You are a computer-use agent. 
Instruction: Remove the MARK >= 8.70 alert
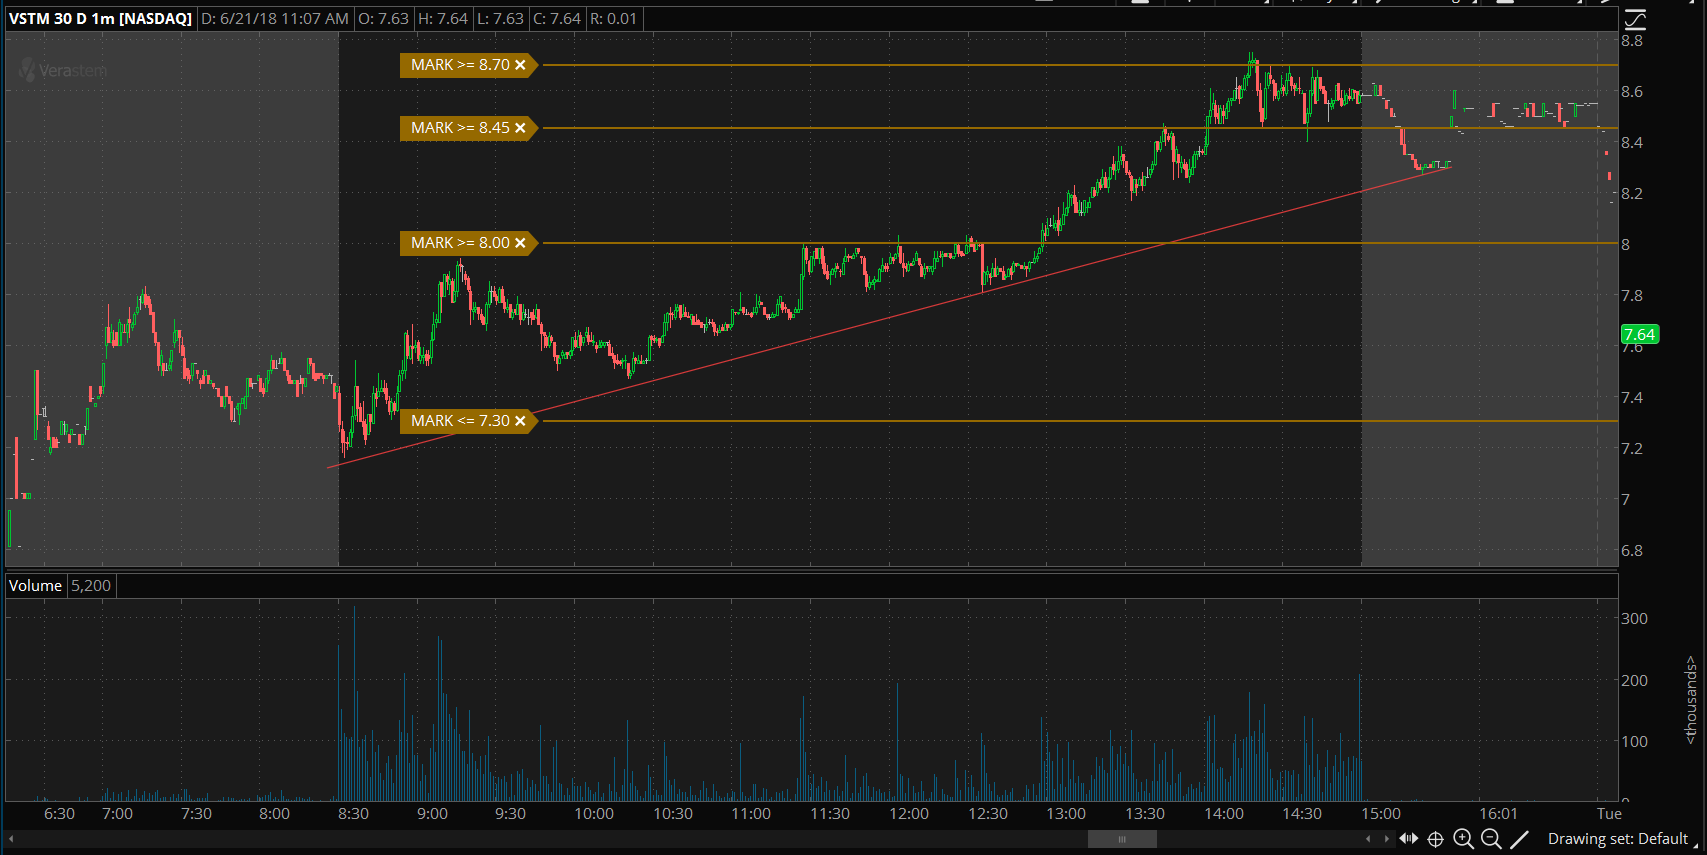click(520, 65)
